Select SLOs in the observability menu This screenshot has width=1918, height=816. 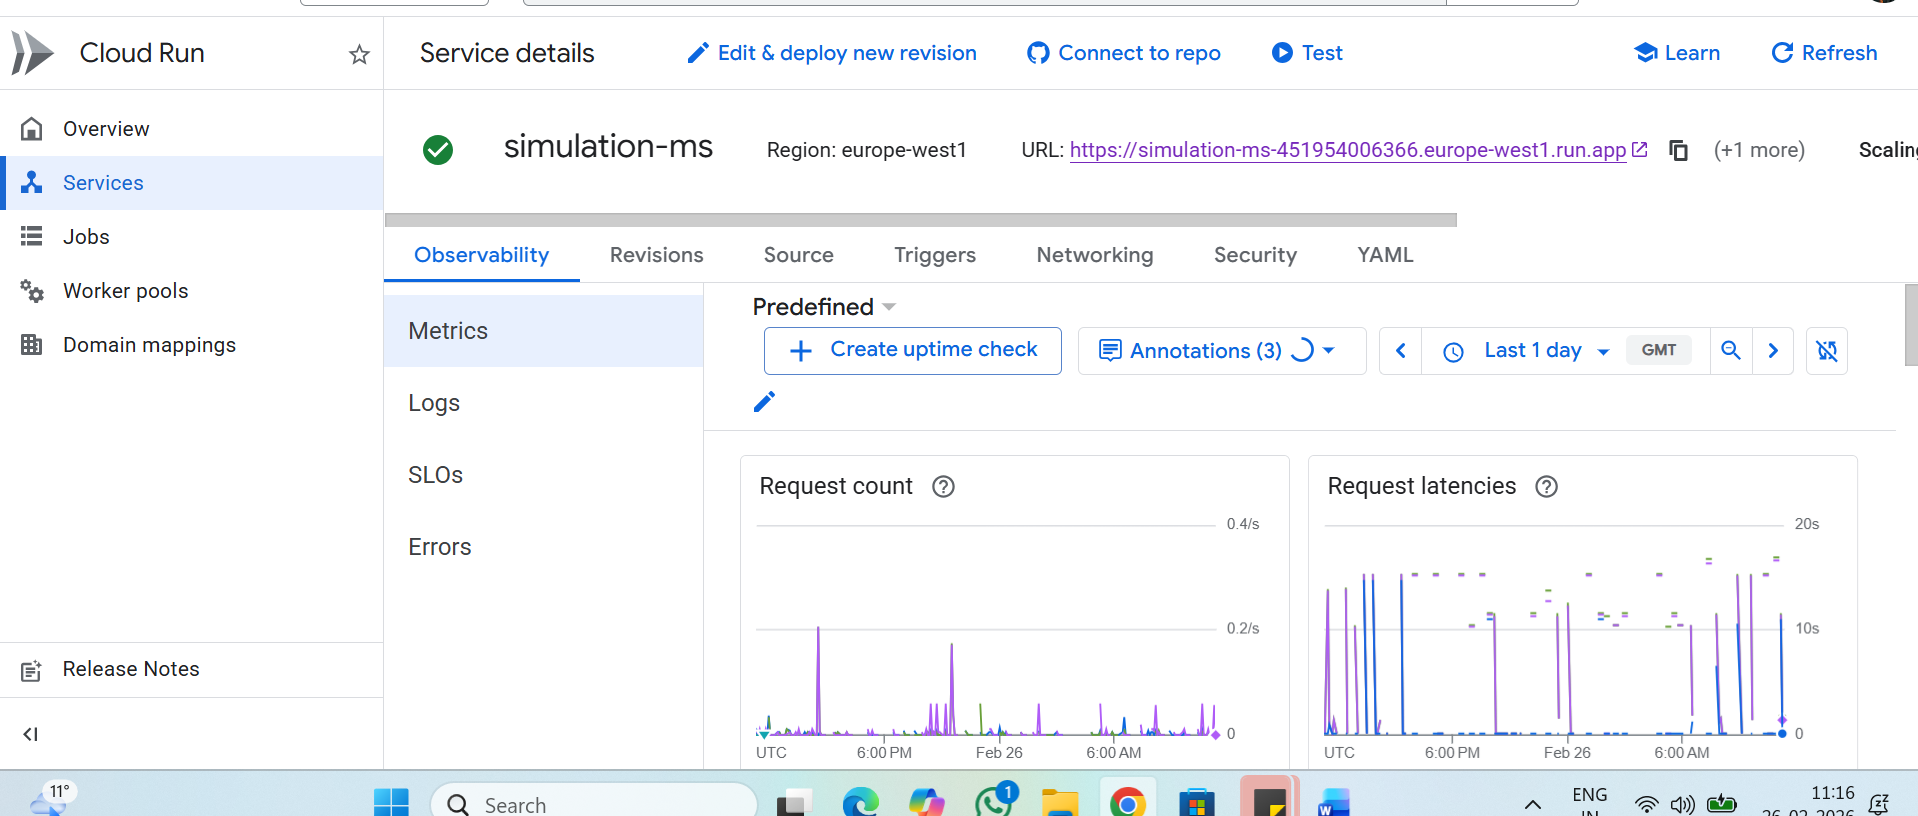544,475
